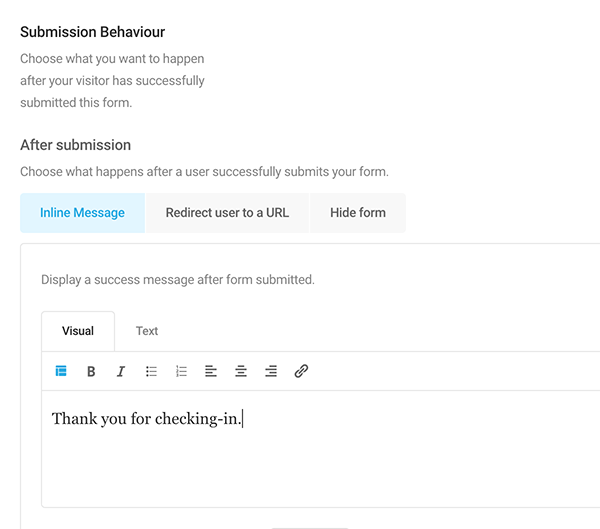Click the 'Submission Behaviour' heading
The height and width of the screenshot is (529, 600).
coord(93,32)
